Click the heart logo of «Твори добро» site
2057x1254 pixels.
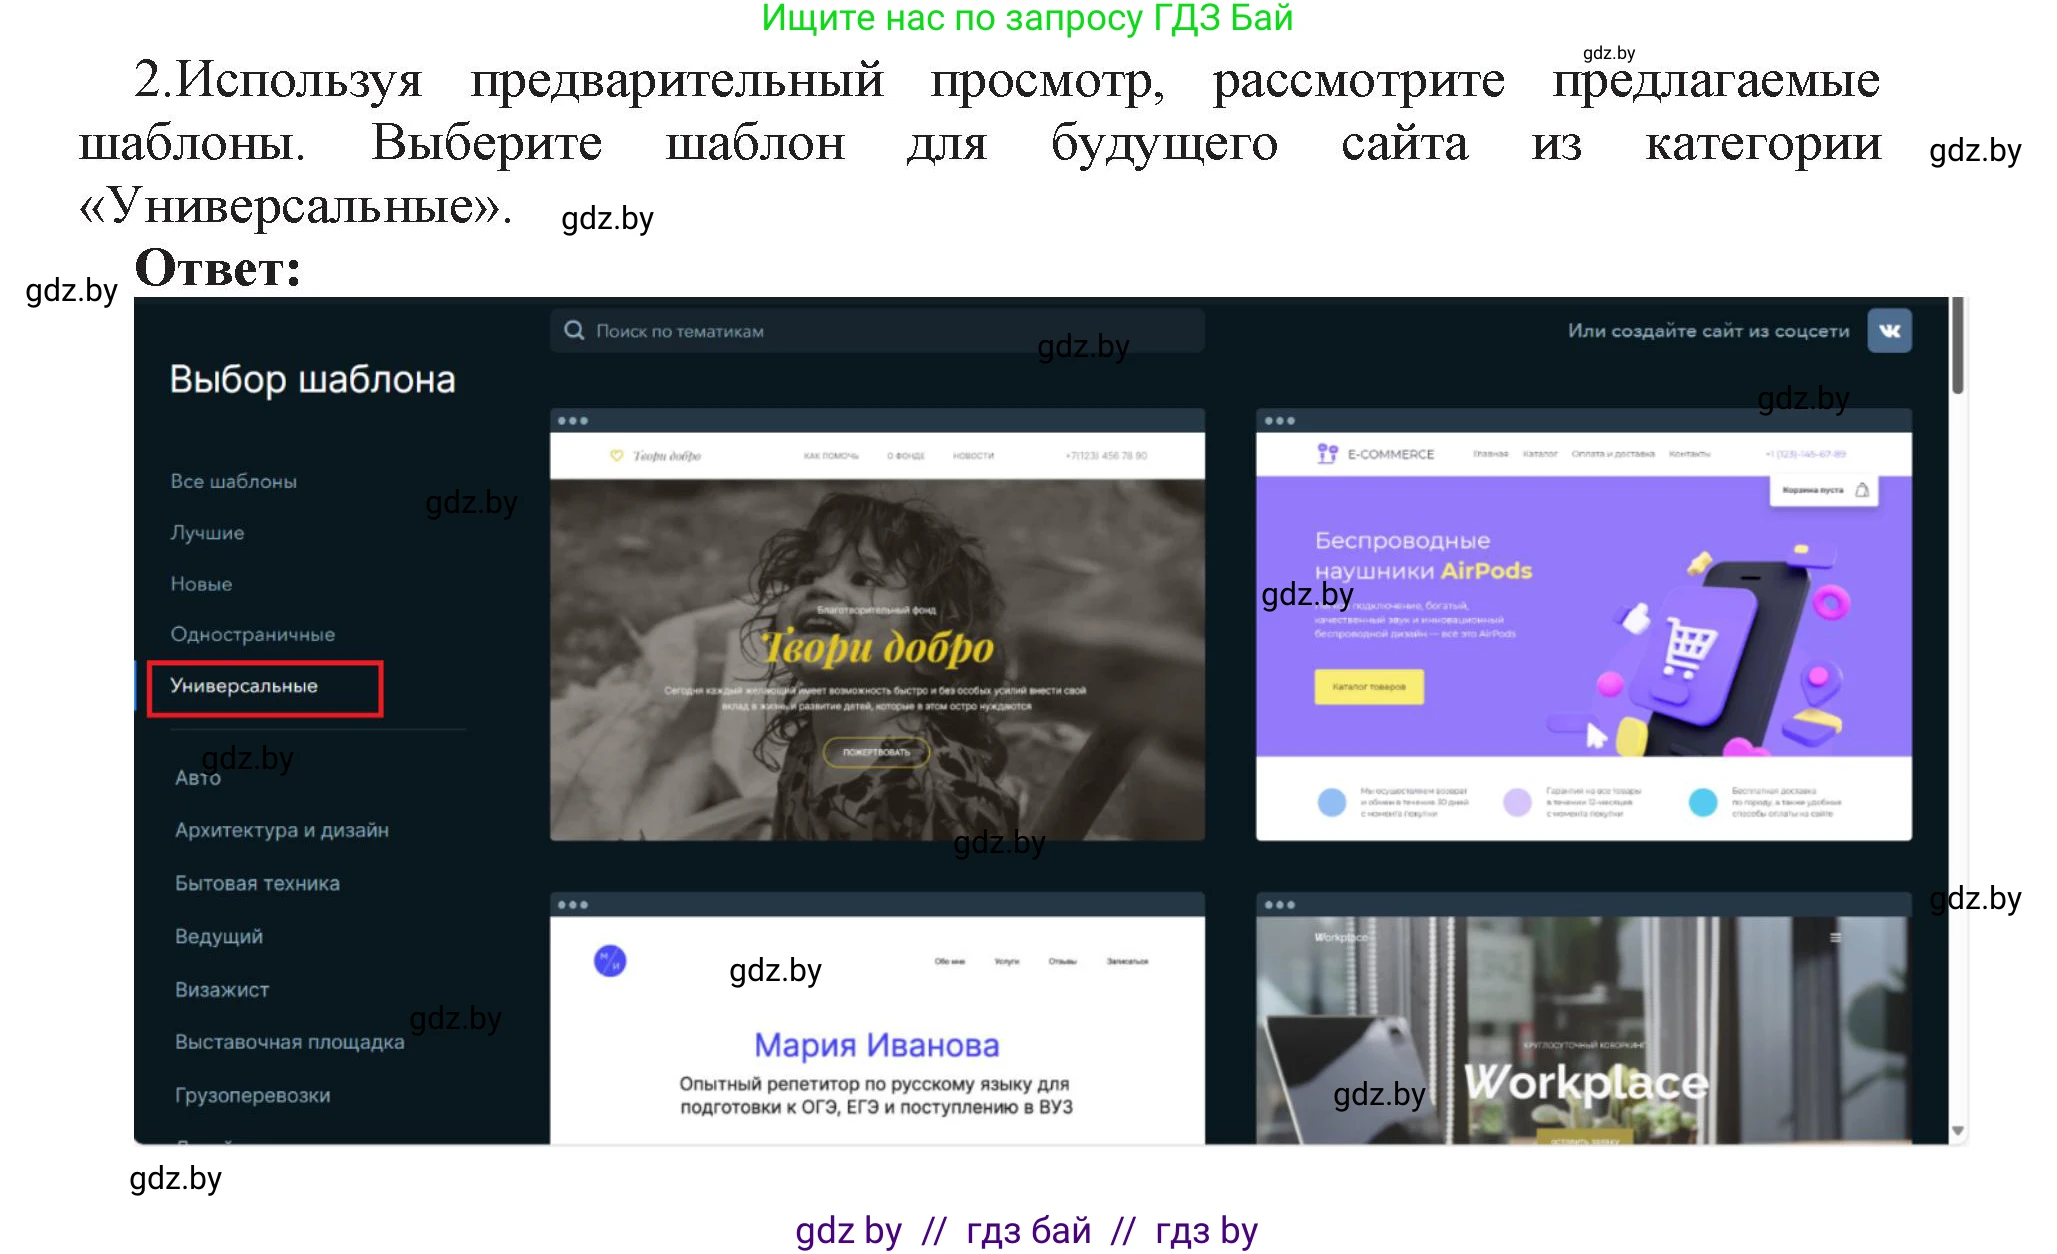[617, 455]
